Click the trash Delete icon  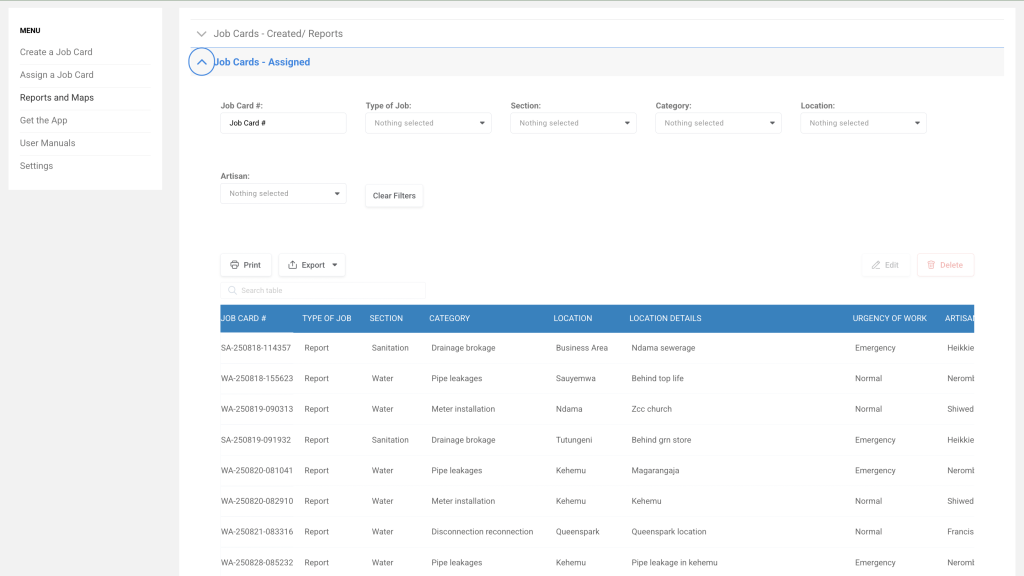931,265
